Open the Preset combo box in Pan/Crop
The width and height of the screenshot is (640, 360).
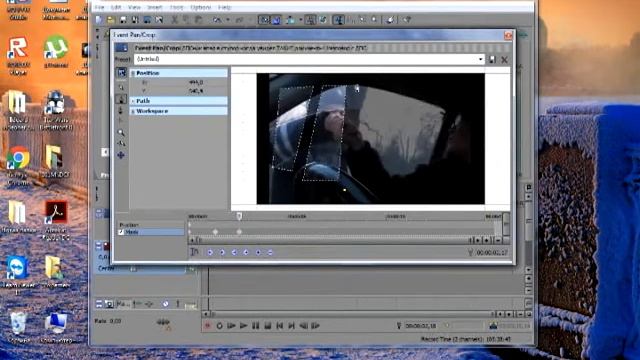(x=309, y=59)
